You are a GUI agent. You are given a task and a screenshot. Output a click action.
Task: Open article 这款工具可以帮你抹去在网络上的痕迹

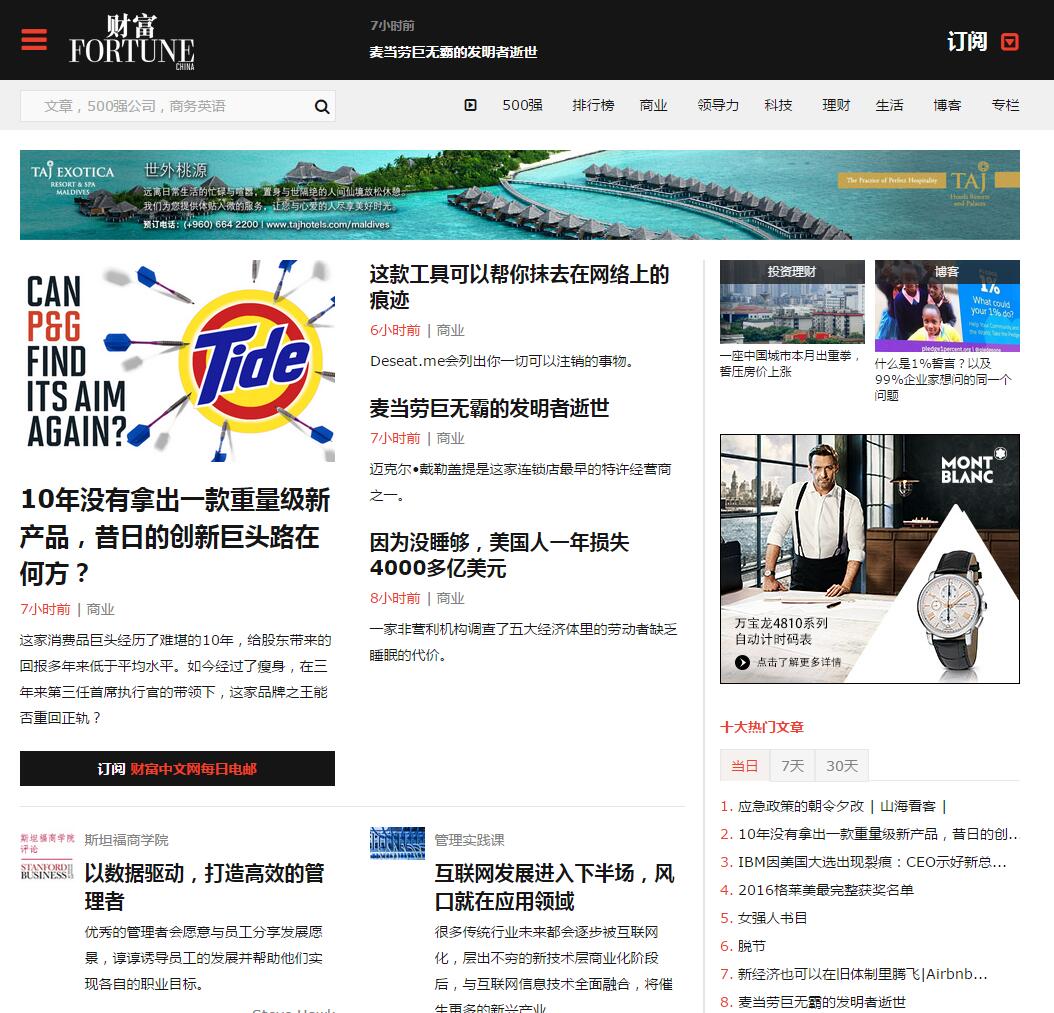(519, 287)
